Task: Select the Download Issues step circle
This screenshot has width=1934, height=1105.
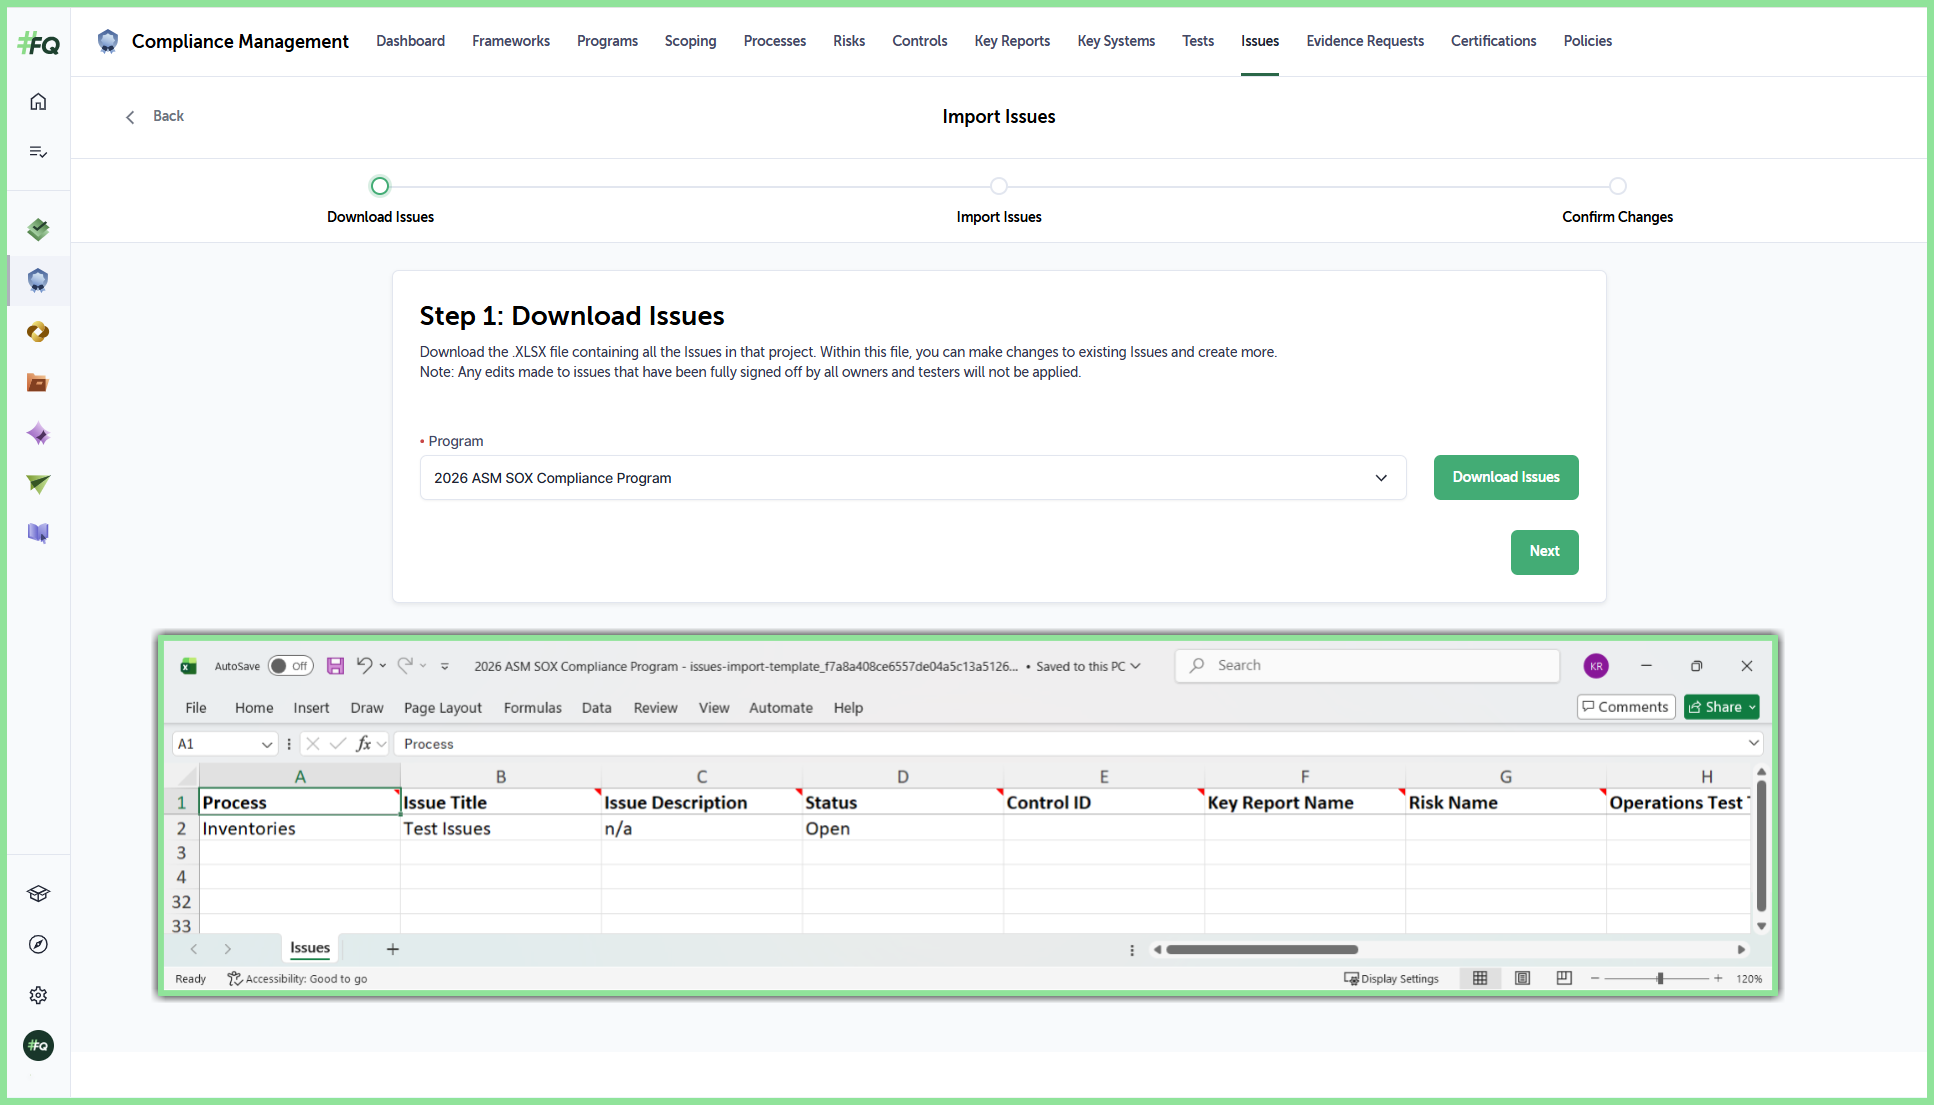Action: click(x=380, y=186)
